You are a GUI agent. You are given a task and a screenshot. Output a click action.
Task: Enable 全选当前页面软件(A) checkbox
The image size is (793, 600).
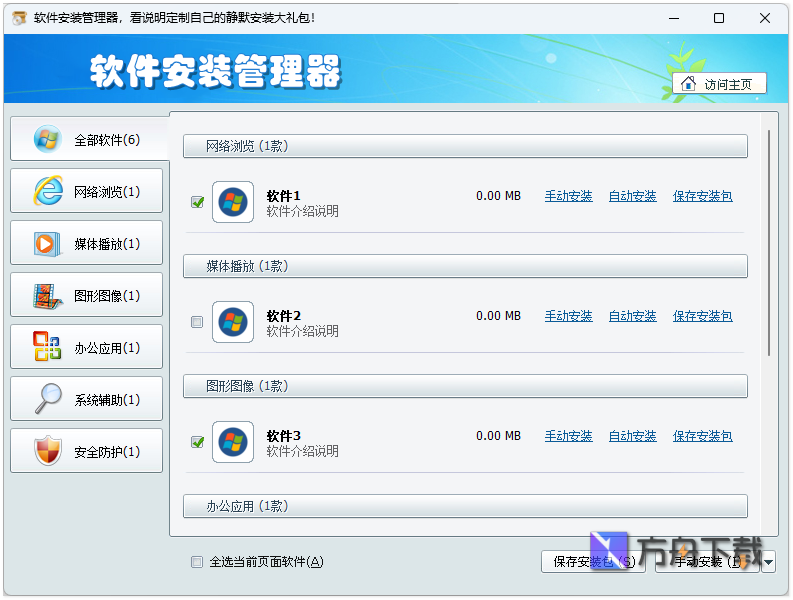point(197,562)
